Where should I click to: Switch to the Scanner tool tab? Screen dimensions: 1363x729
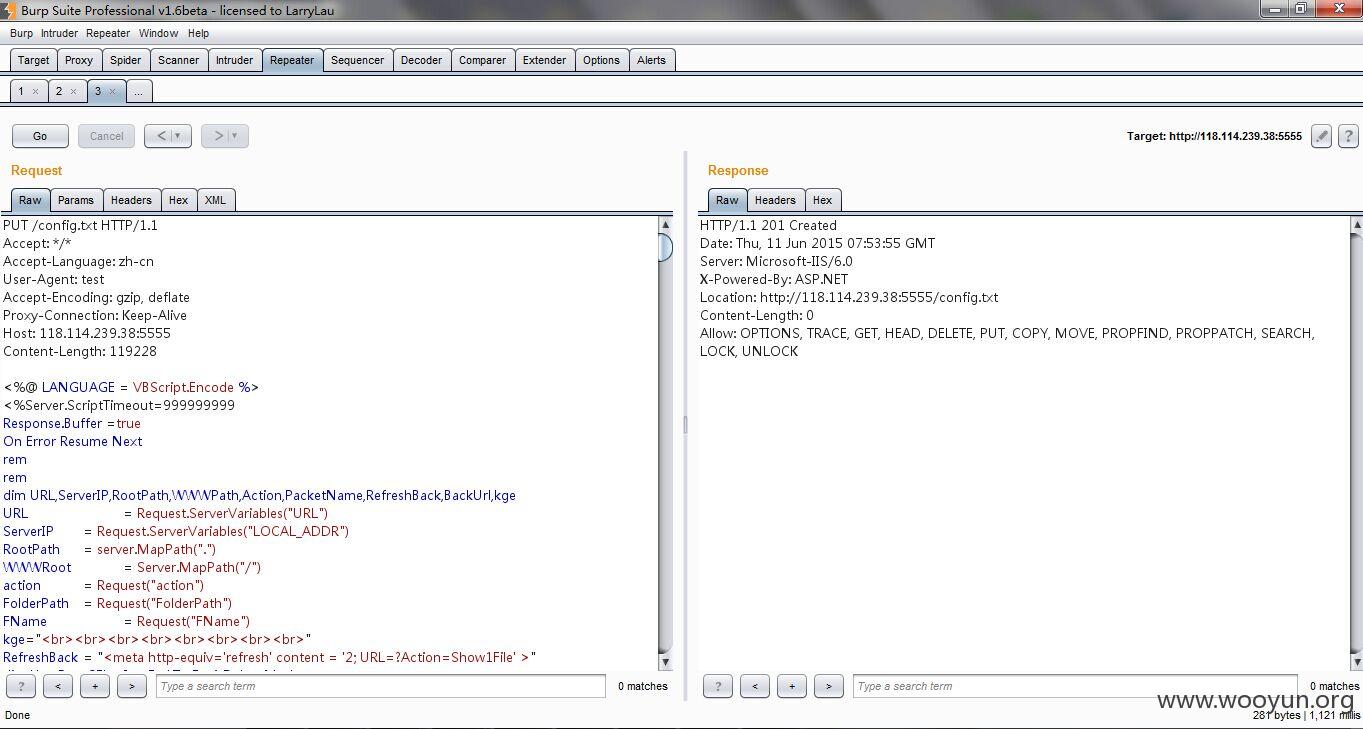(179, 60)
